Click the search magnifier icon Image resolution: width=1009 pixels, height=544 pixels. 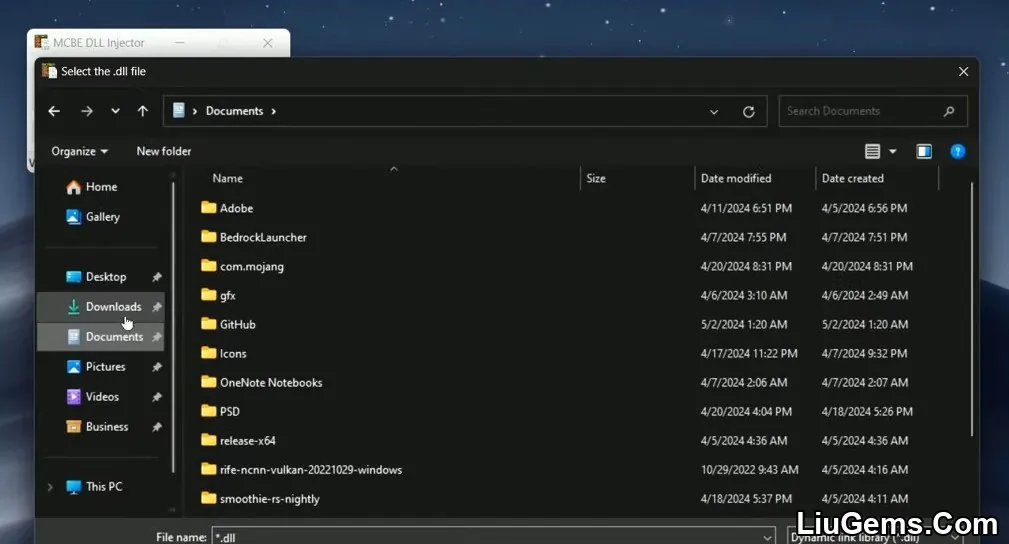[x=949, y=111]
